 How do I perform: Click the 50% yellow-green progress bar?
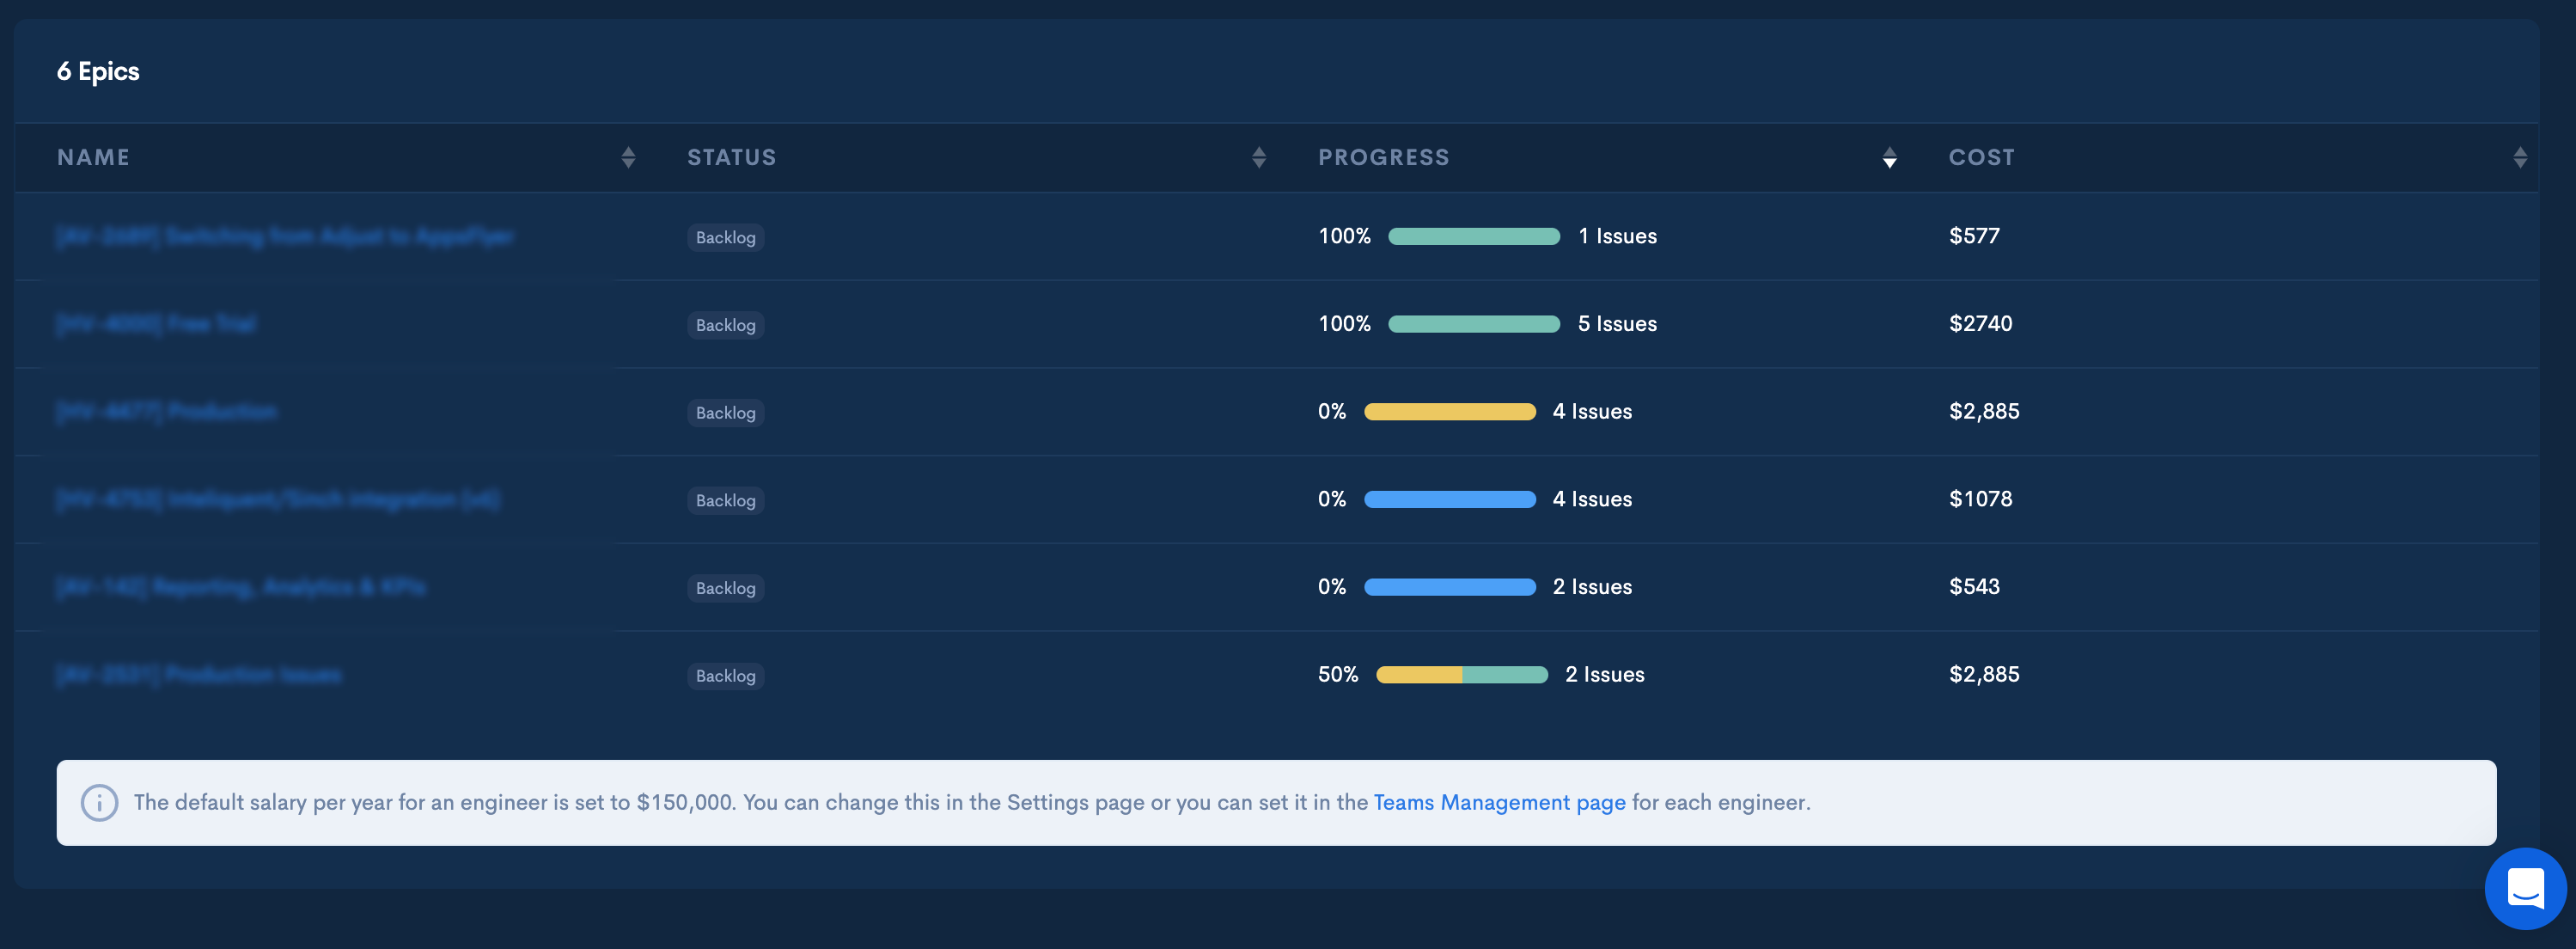tap(1461, 675)
